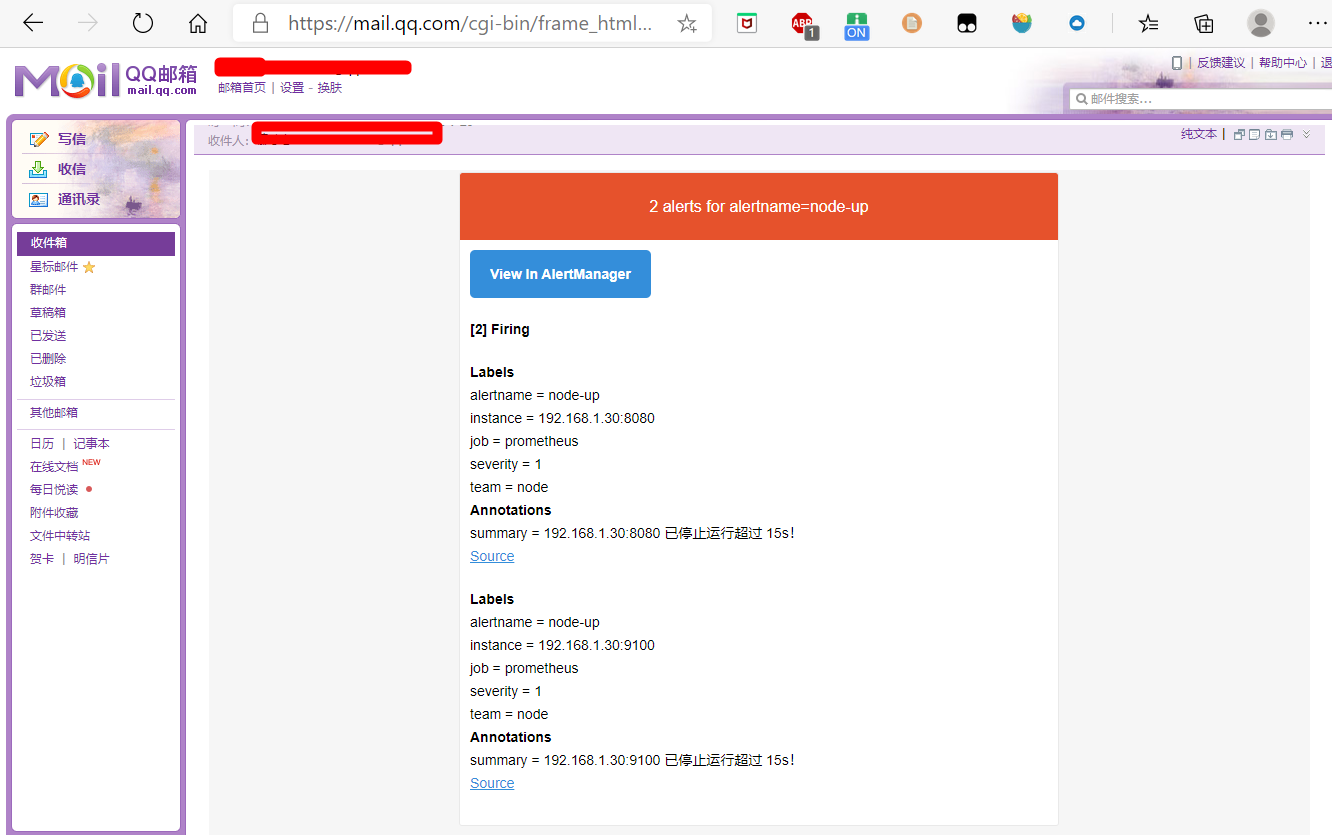Open the 群邮件 folder
1332x835 pixels.
48,290
